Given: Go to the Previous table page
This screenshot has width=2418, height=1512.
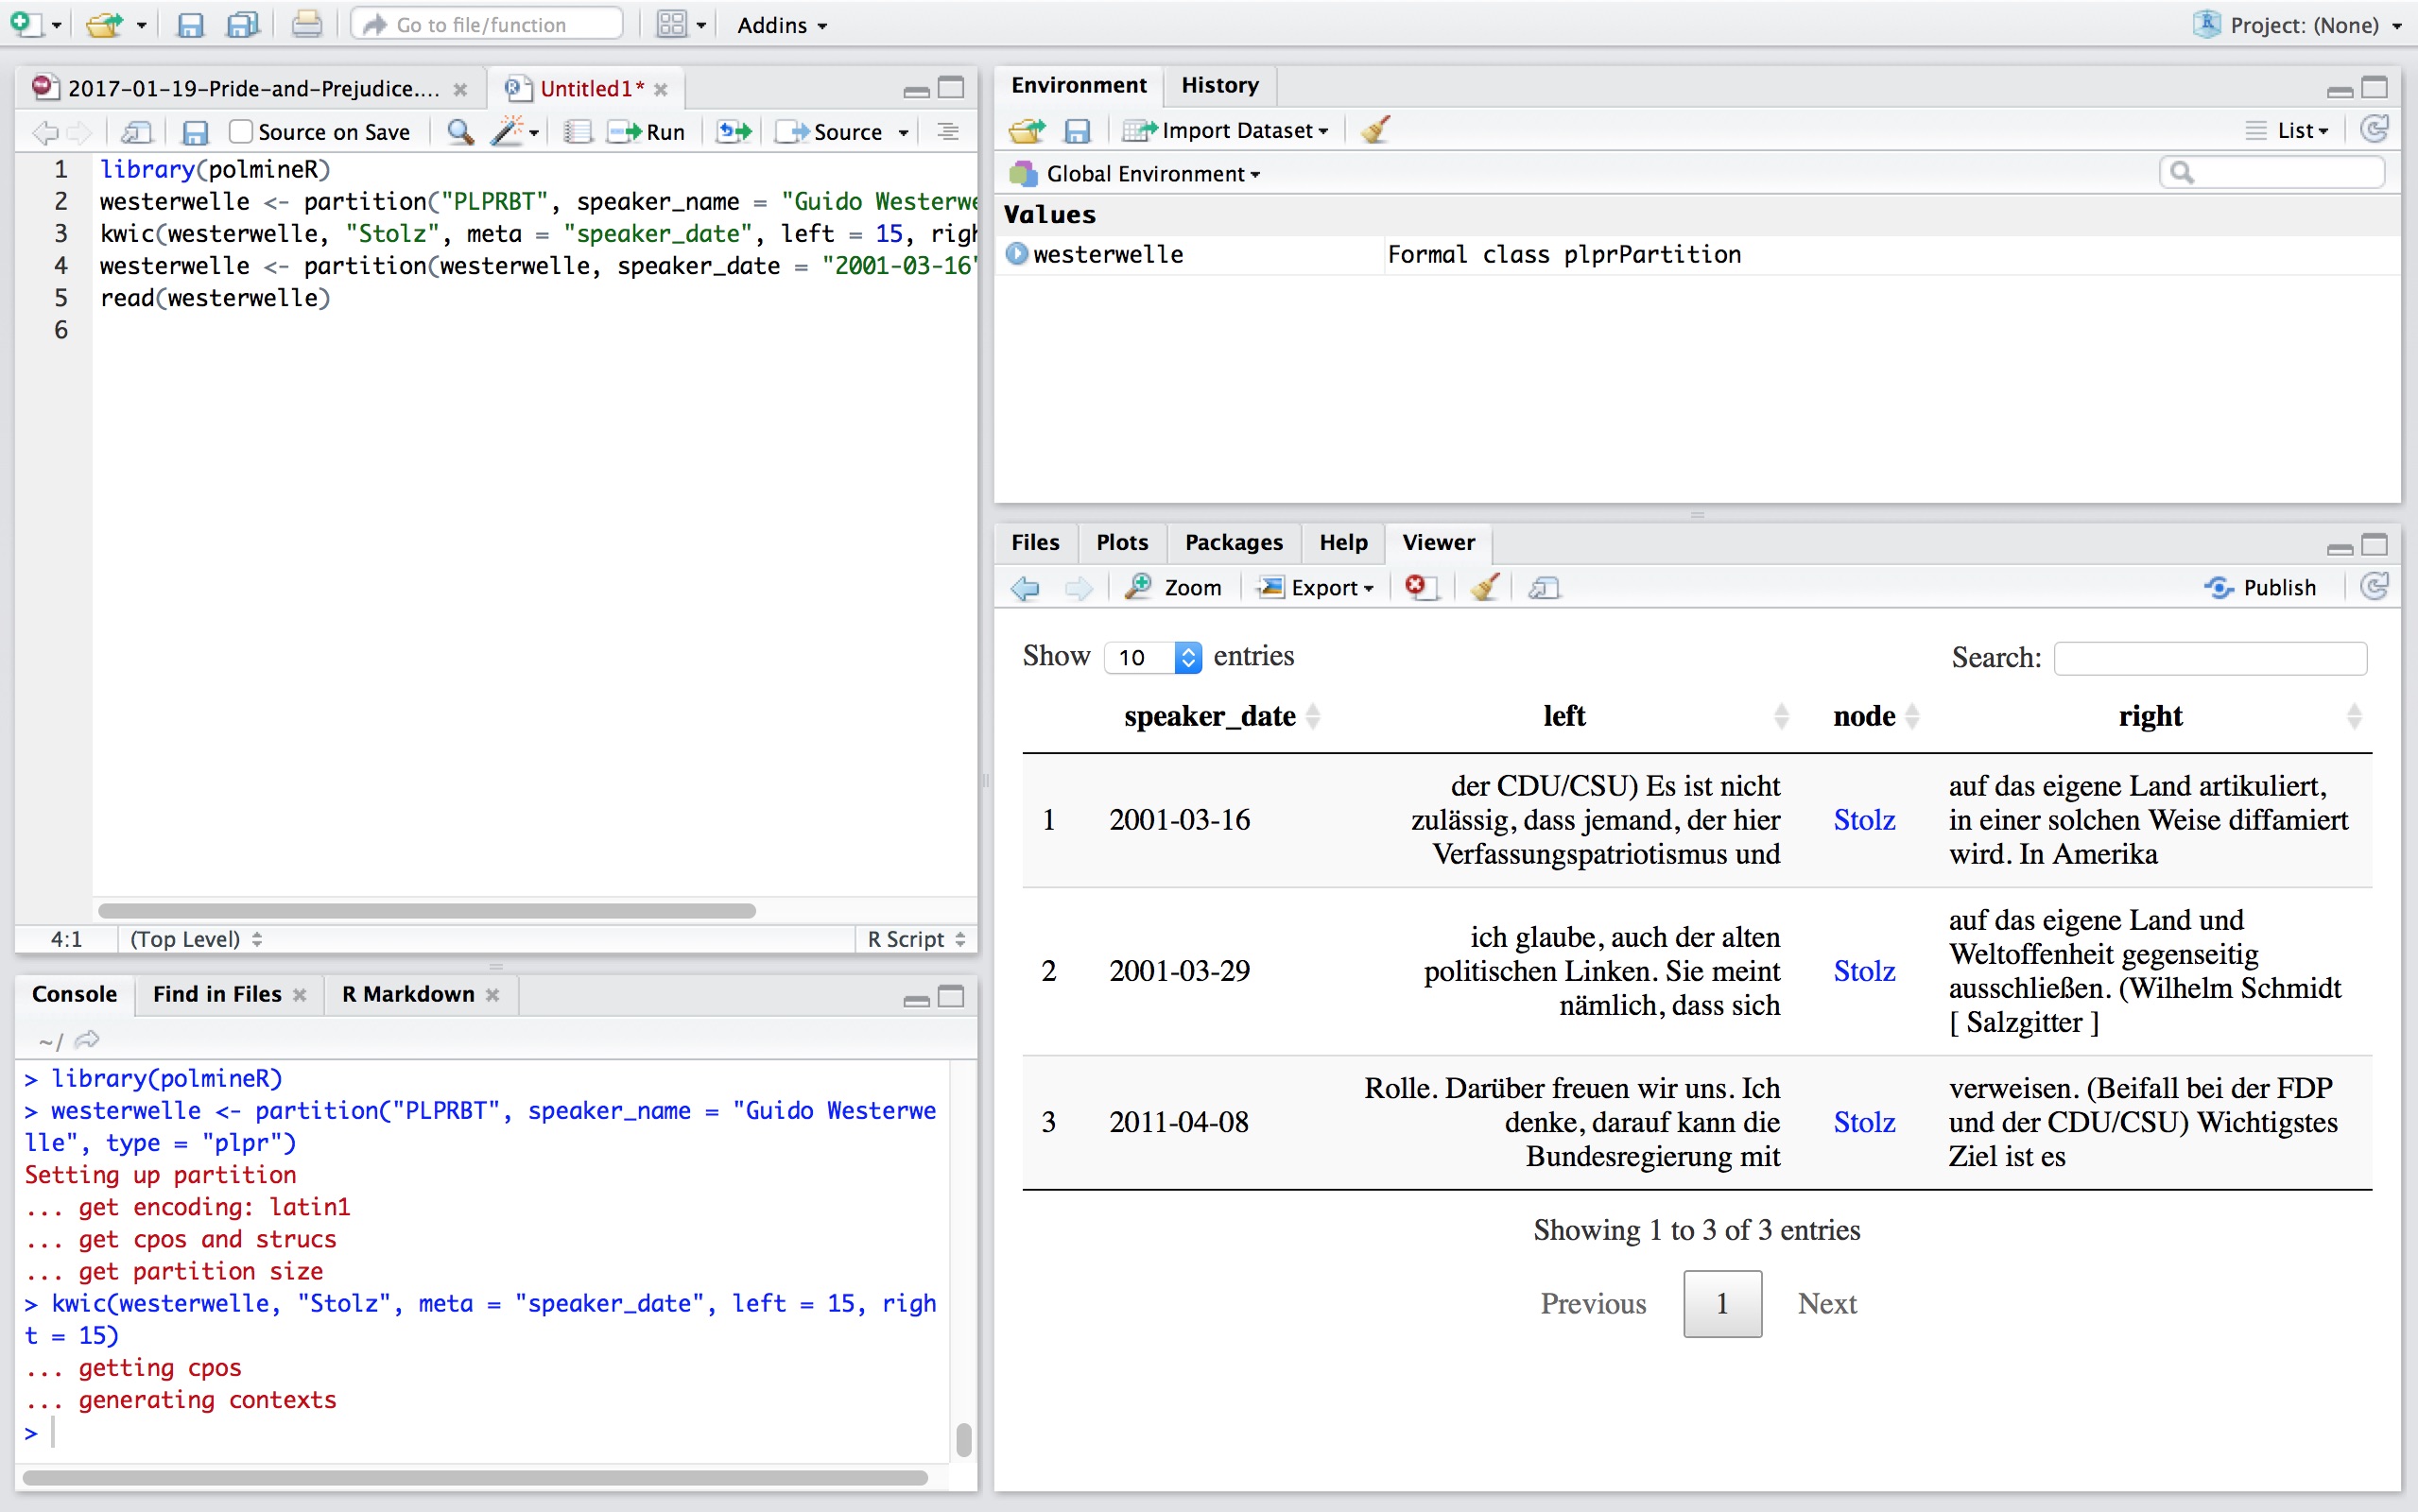Looking at the screenshot, I should point(1592,1304).
